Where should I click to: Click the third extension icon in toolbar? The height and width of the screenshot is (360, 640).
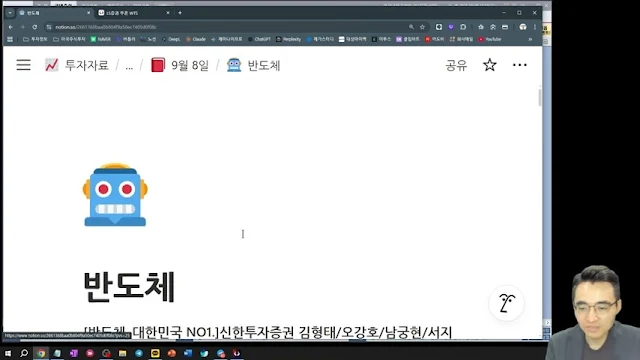(463, 27)
